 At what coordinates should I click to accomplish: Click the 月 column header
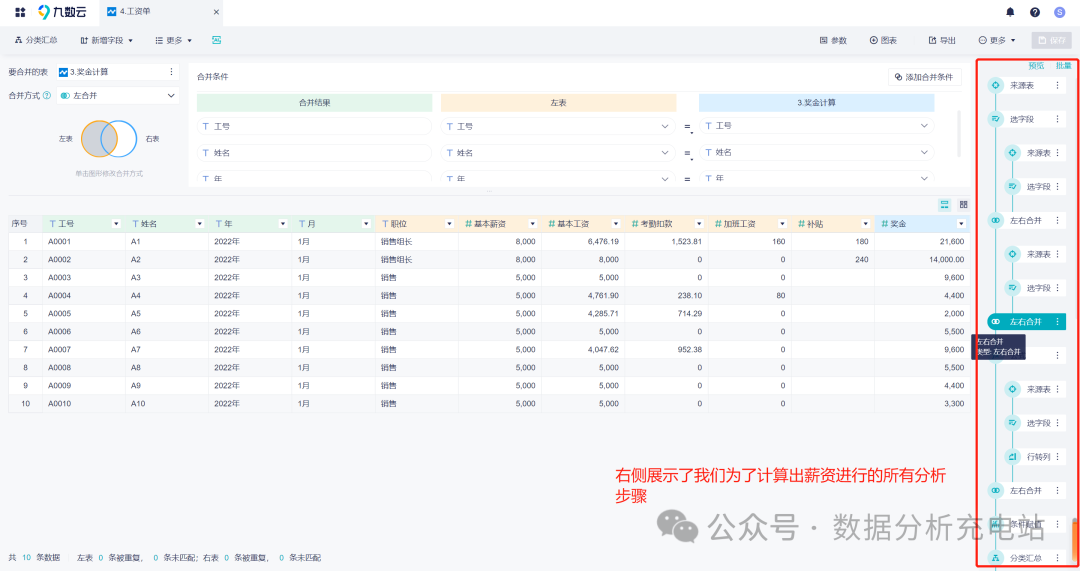click(x=333, y=224)
